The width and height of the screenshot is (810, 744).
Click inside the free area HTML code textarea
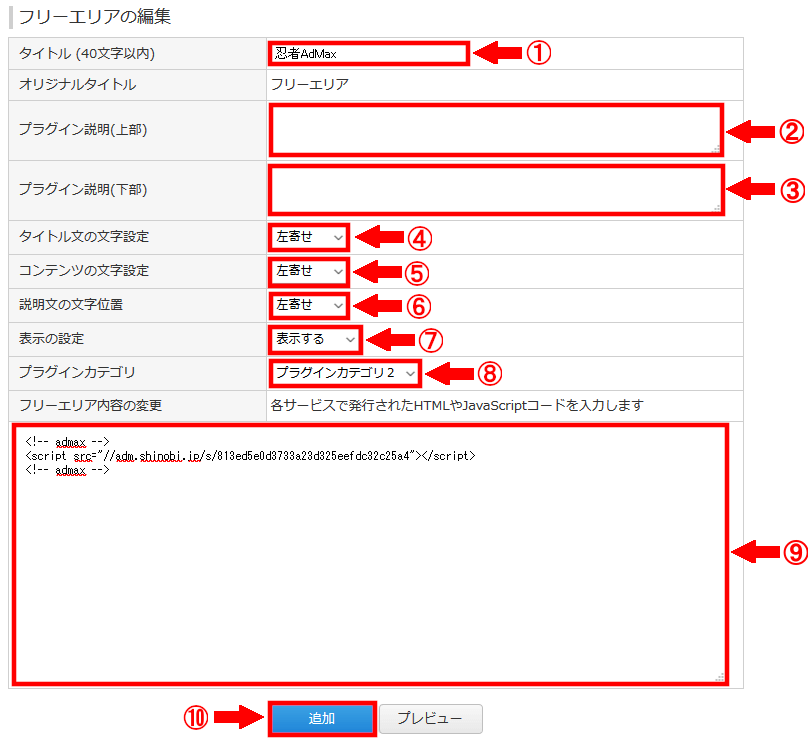coord(370,554)
